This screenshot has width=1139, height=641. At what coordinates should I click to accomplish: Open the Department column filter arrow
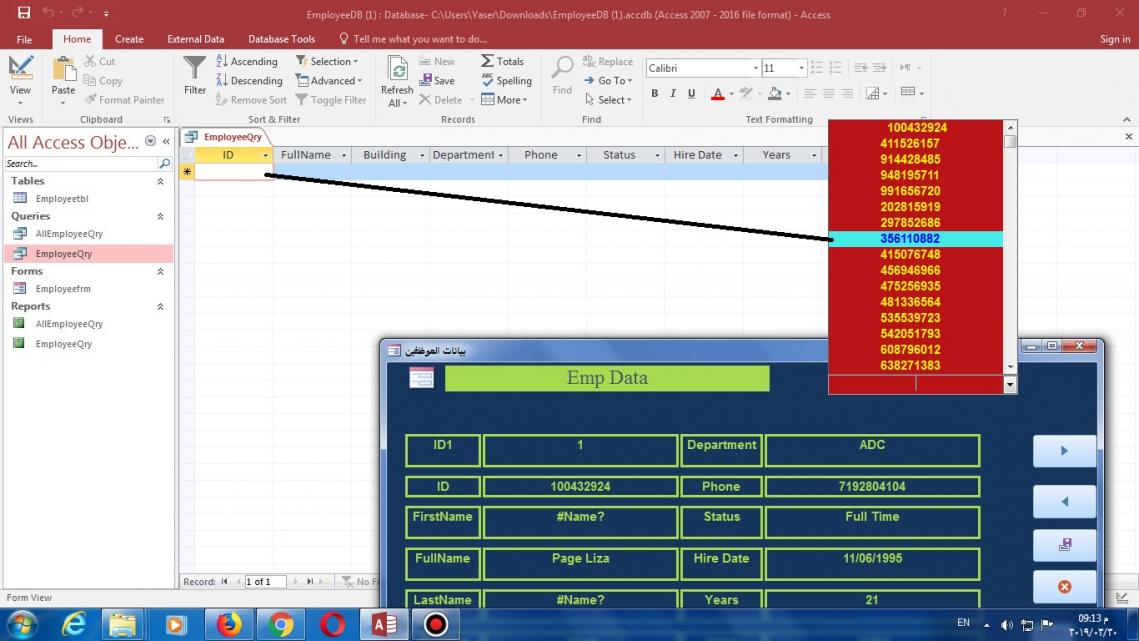[x=500, y=155]
